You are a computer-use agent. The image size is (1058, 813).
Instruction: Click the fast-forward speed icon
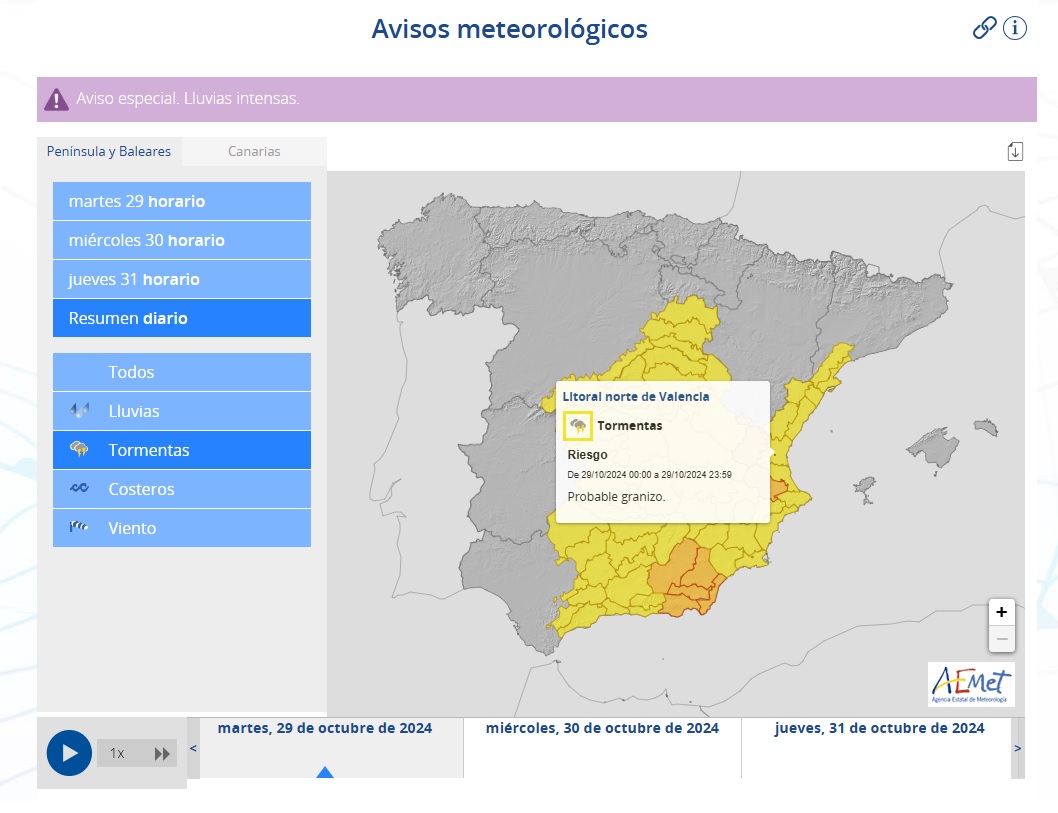pos(162,753)
